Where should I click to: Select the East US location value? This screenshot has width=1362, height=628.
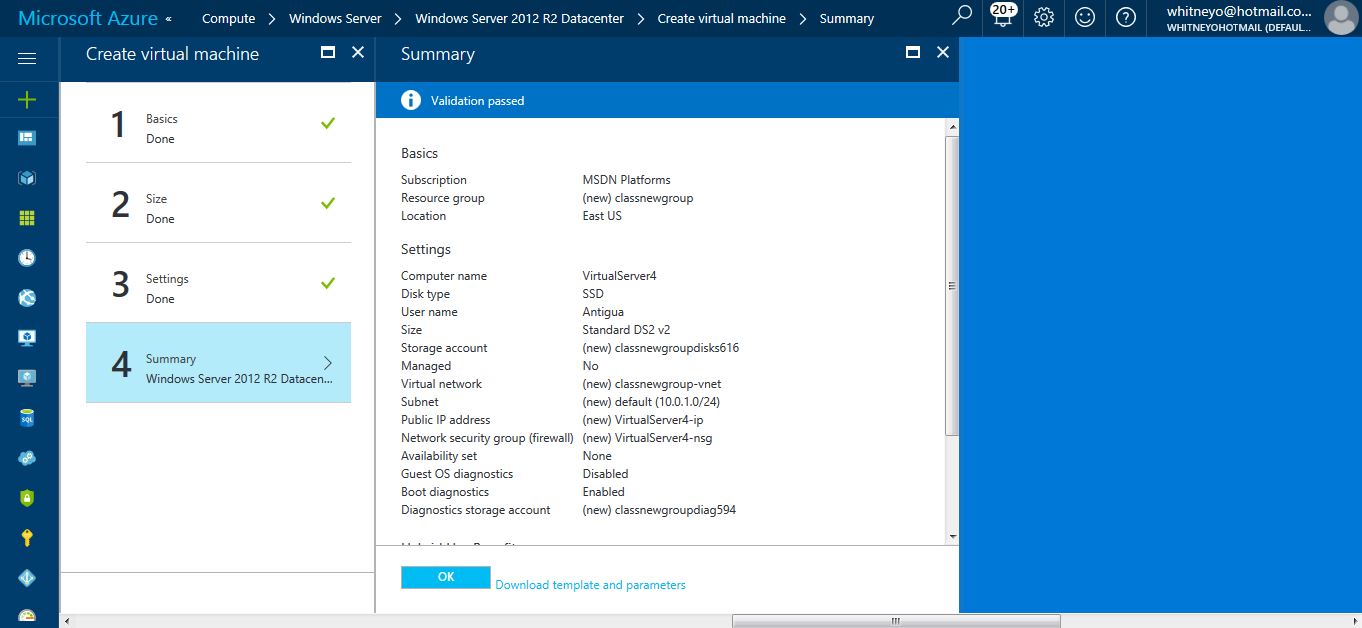(x=602, y=216)
